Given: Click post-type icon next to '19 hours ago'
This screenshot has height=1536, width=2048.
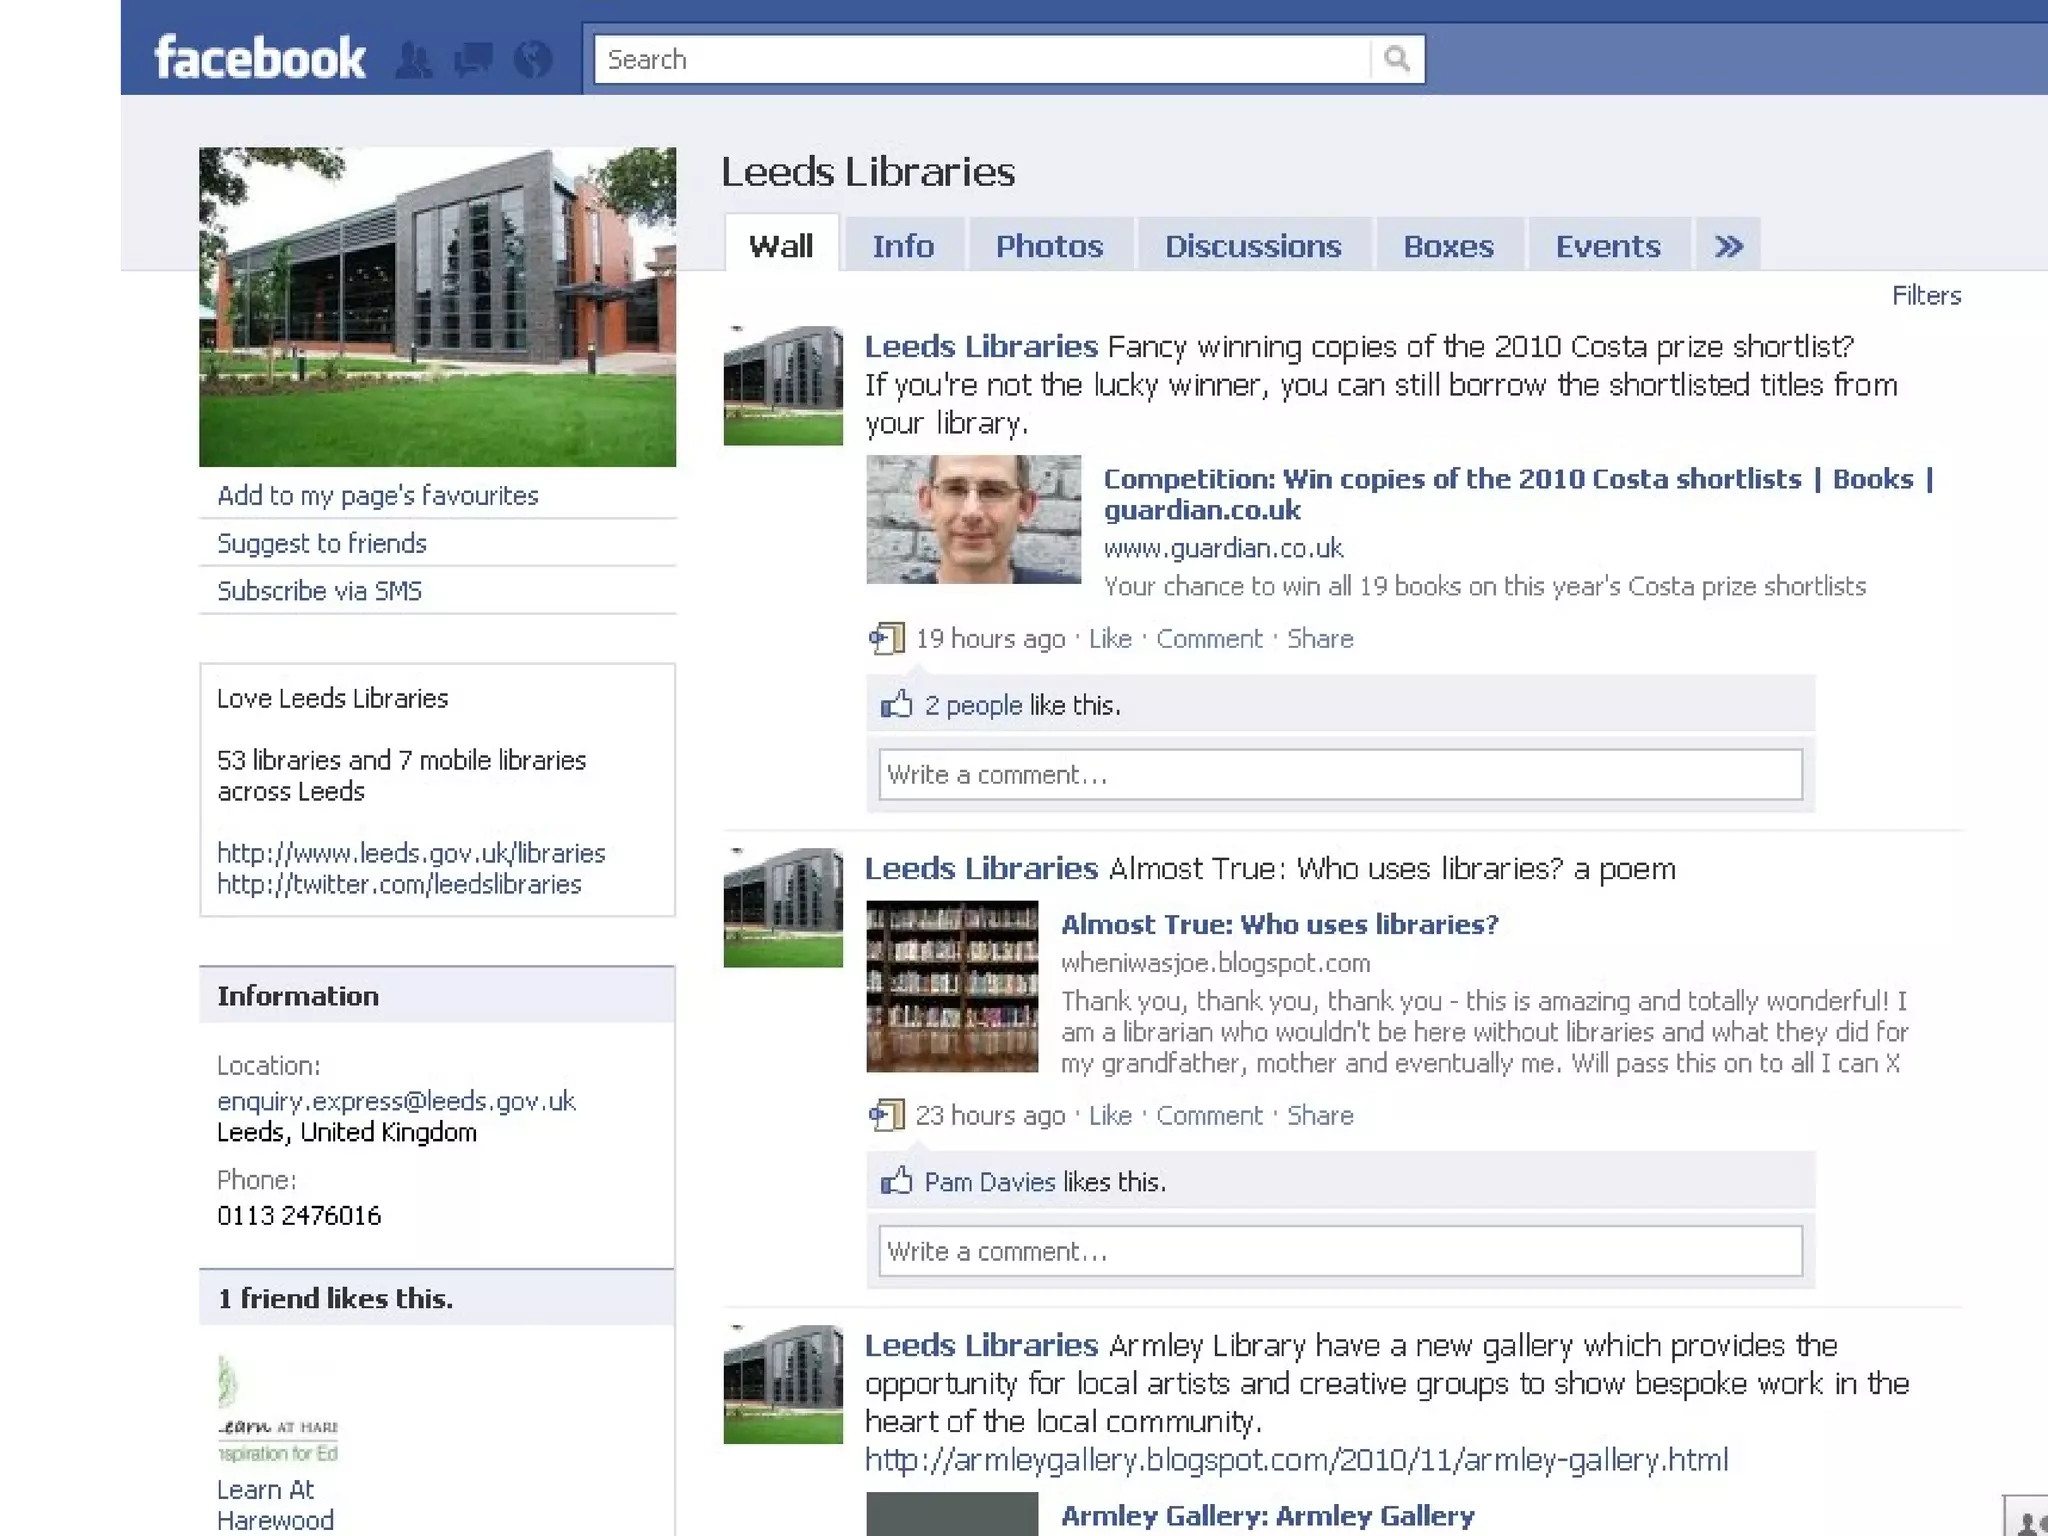Looking at the screenshot, I should [x=886, y=638].
